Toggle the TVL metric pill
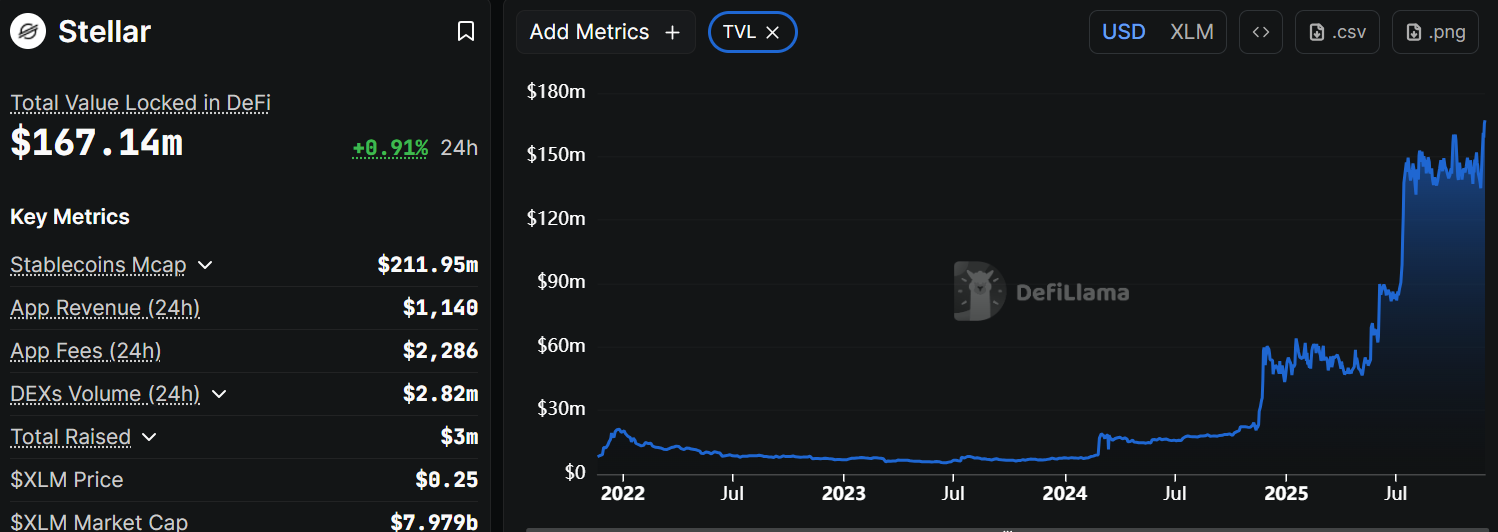 [x=740, y=32]
